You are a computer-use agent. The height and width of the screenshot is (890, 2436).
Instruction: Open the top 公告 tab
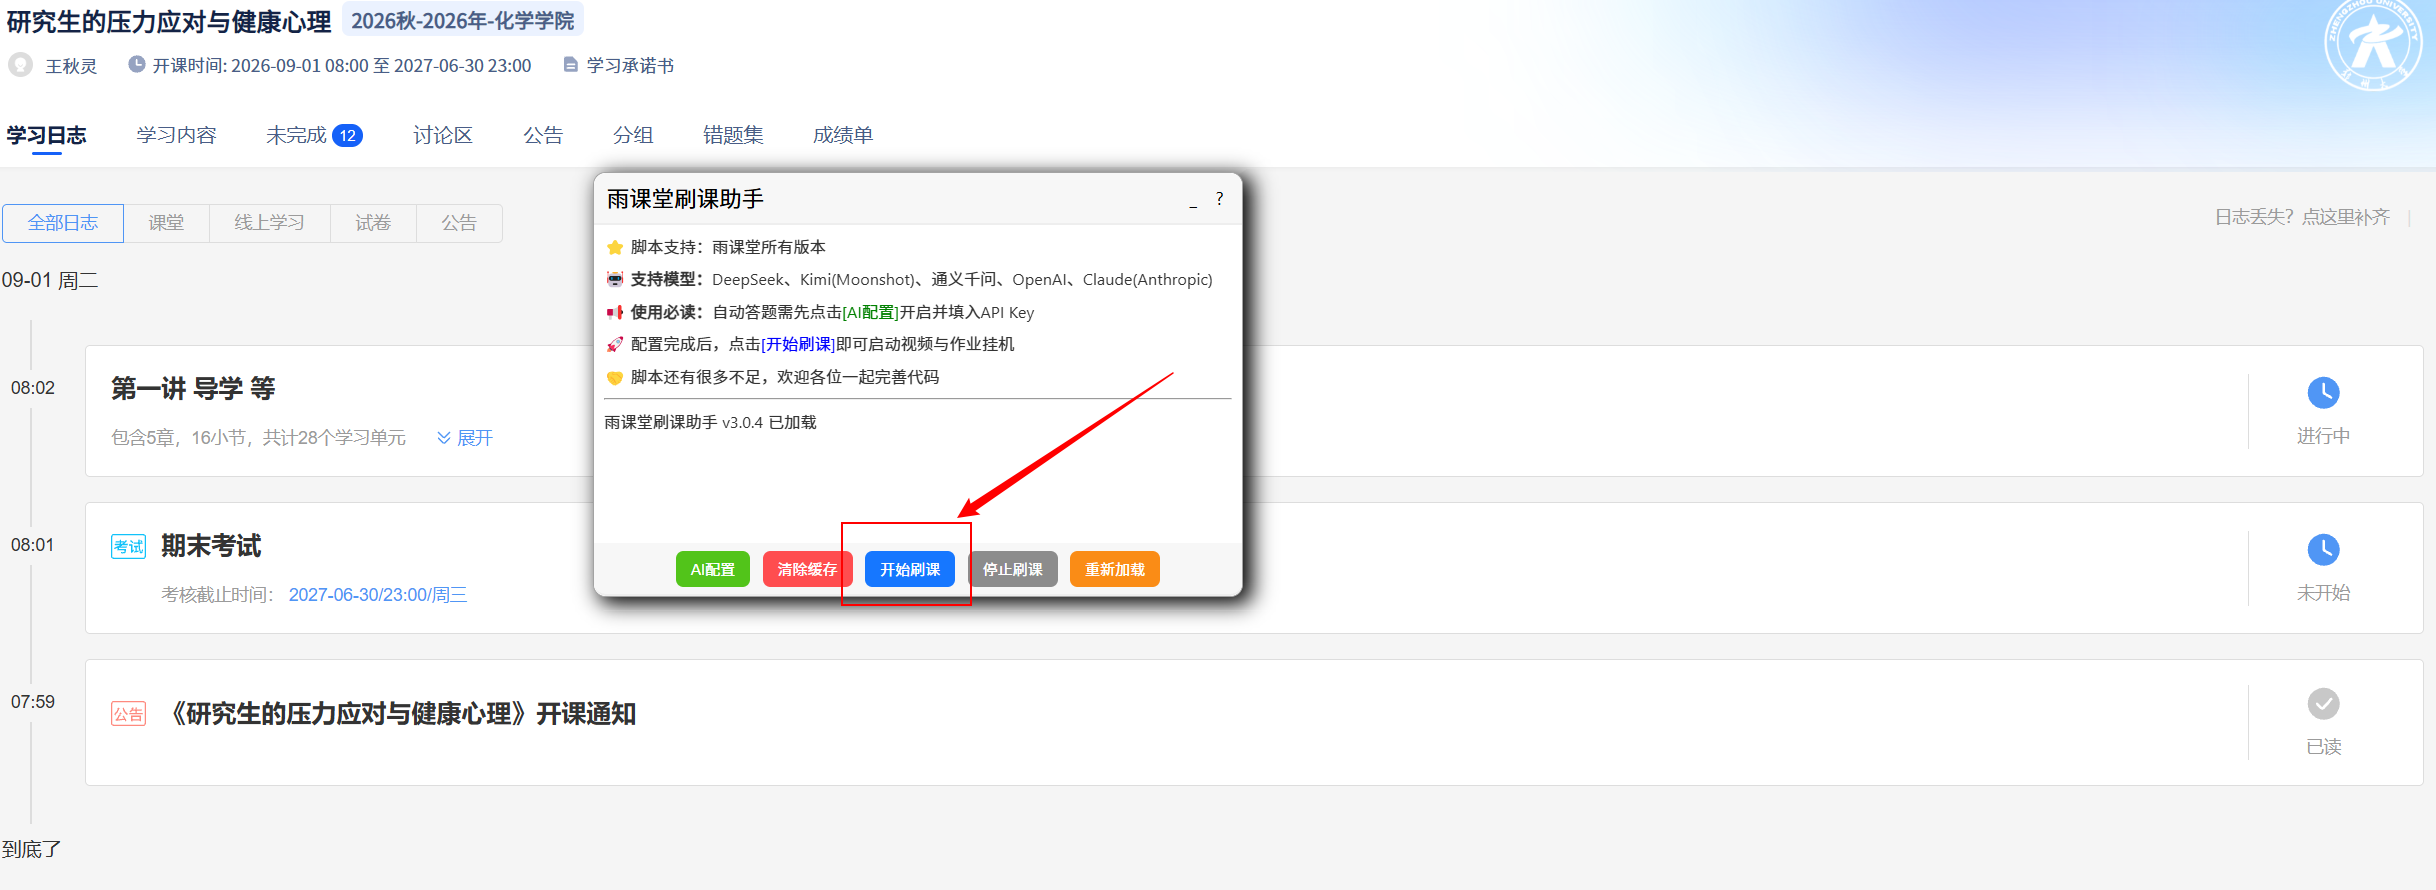tap(543, 135)
